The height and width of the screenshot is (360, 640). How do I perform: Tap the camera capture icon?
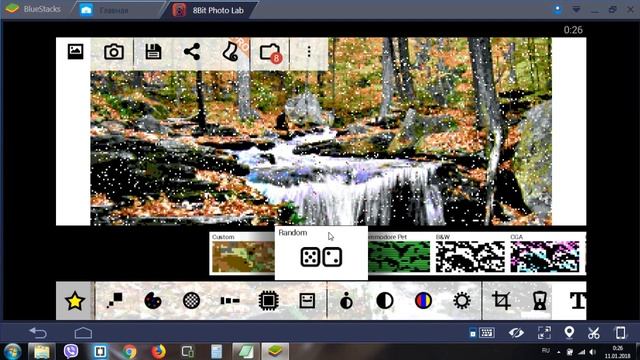[x=114, y=52]
